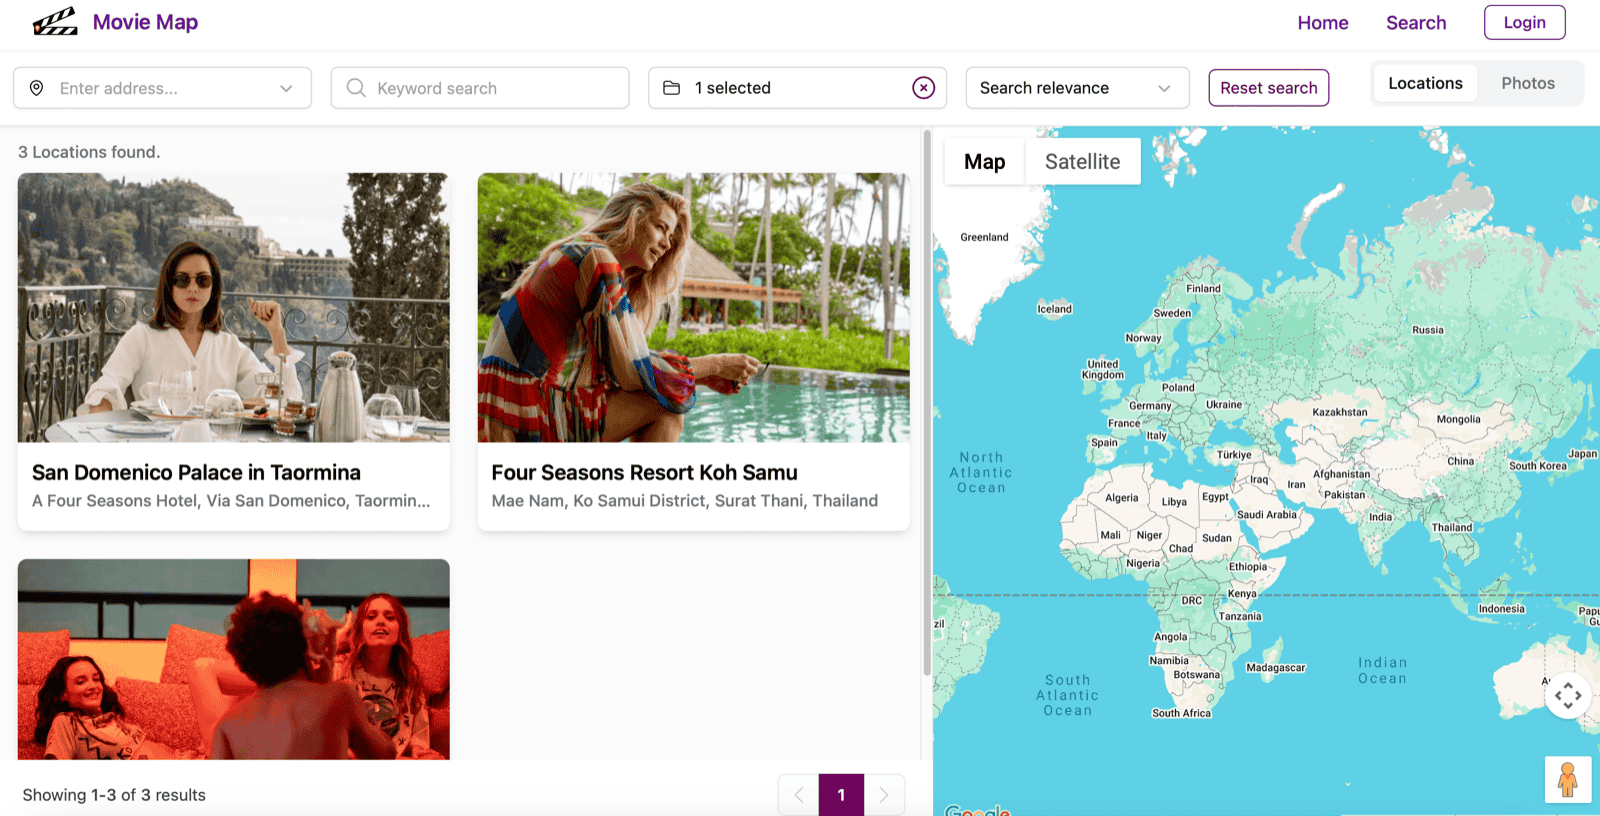
Task: Click Mongolia label on the map
Action: tap(1459, 419)
